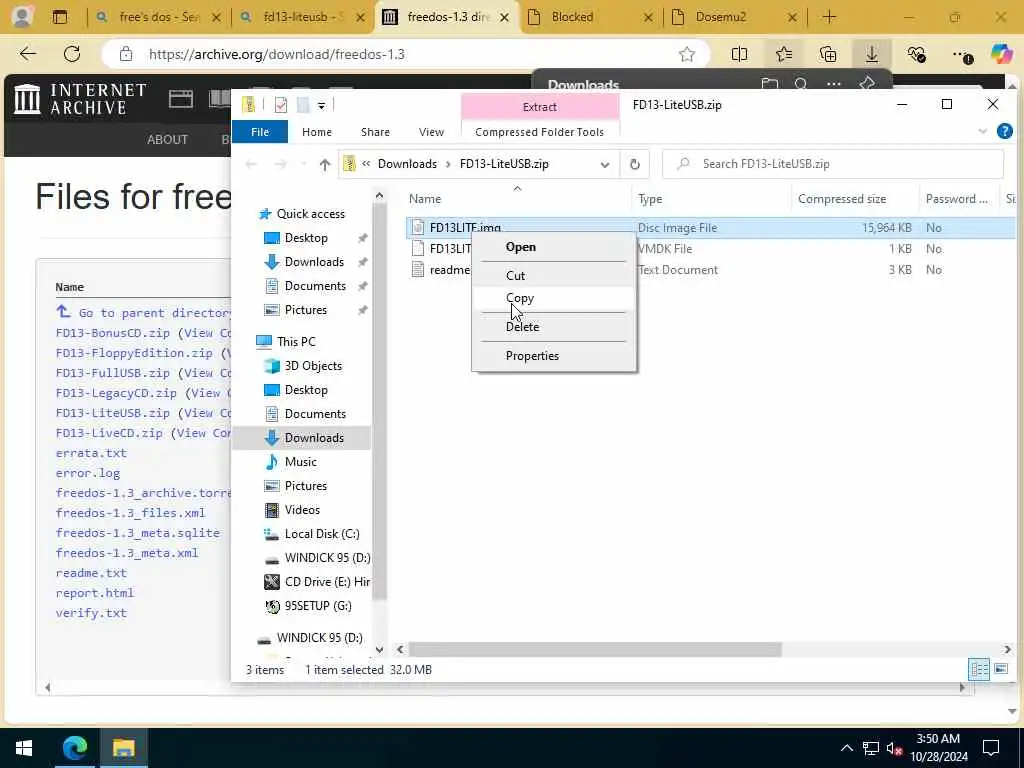Click Properties icon in quick access toolbar
Image resolution: width=1024 pixels, height=768 pixels.
click(281, 105)
